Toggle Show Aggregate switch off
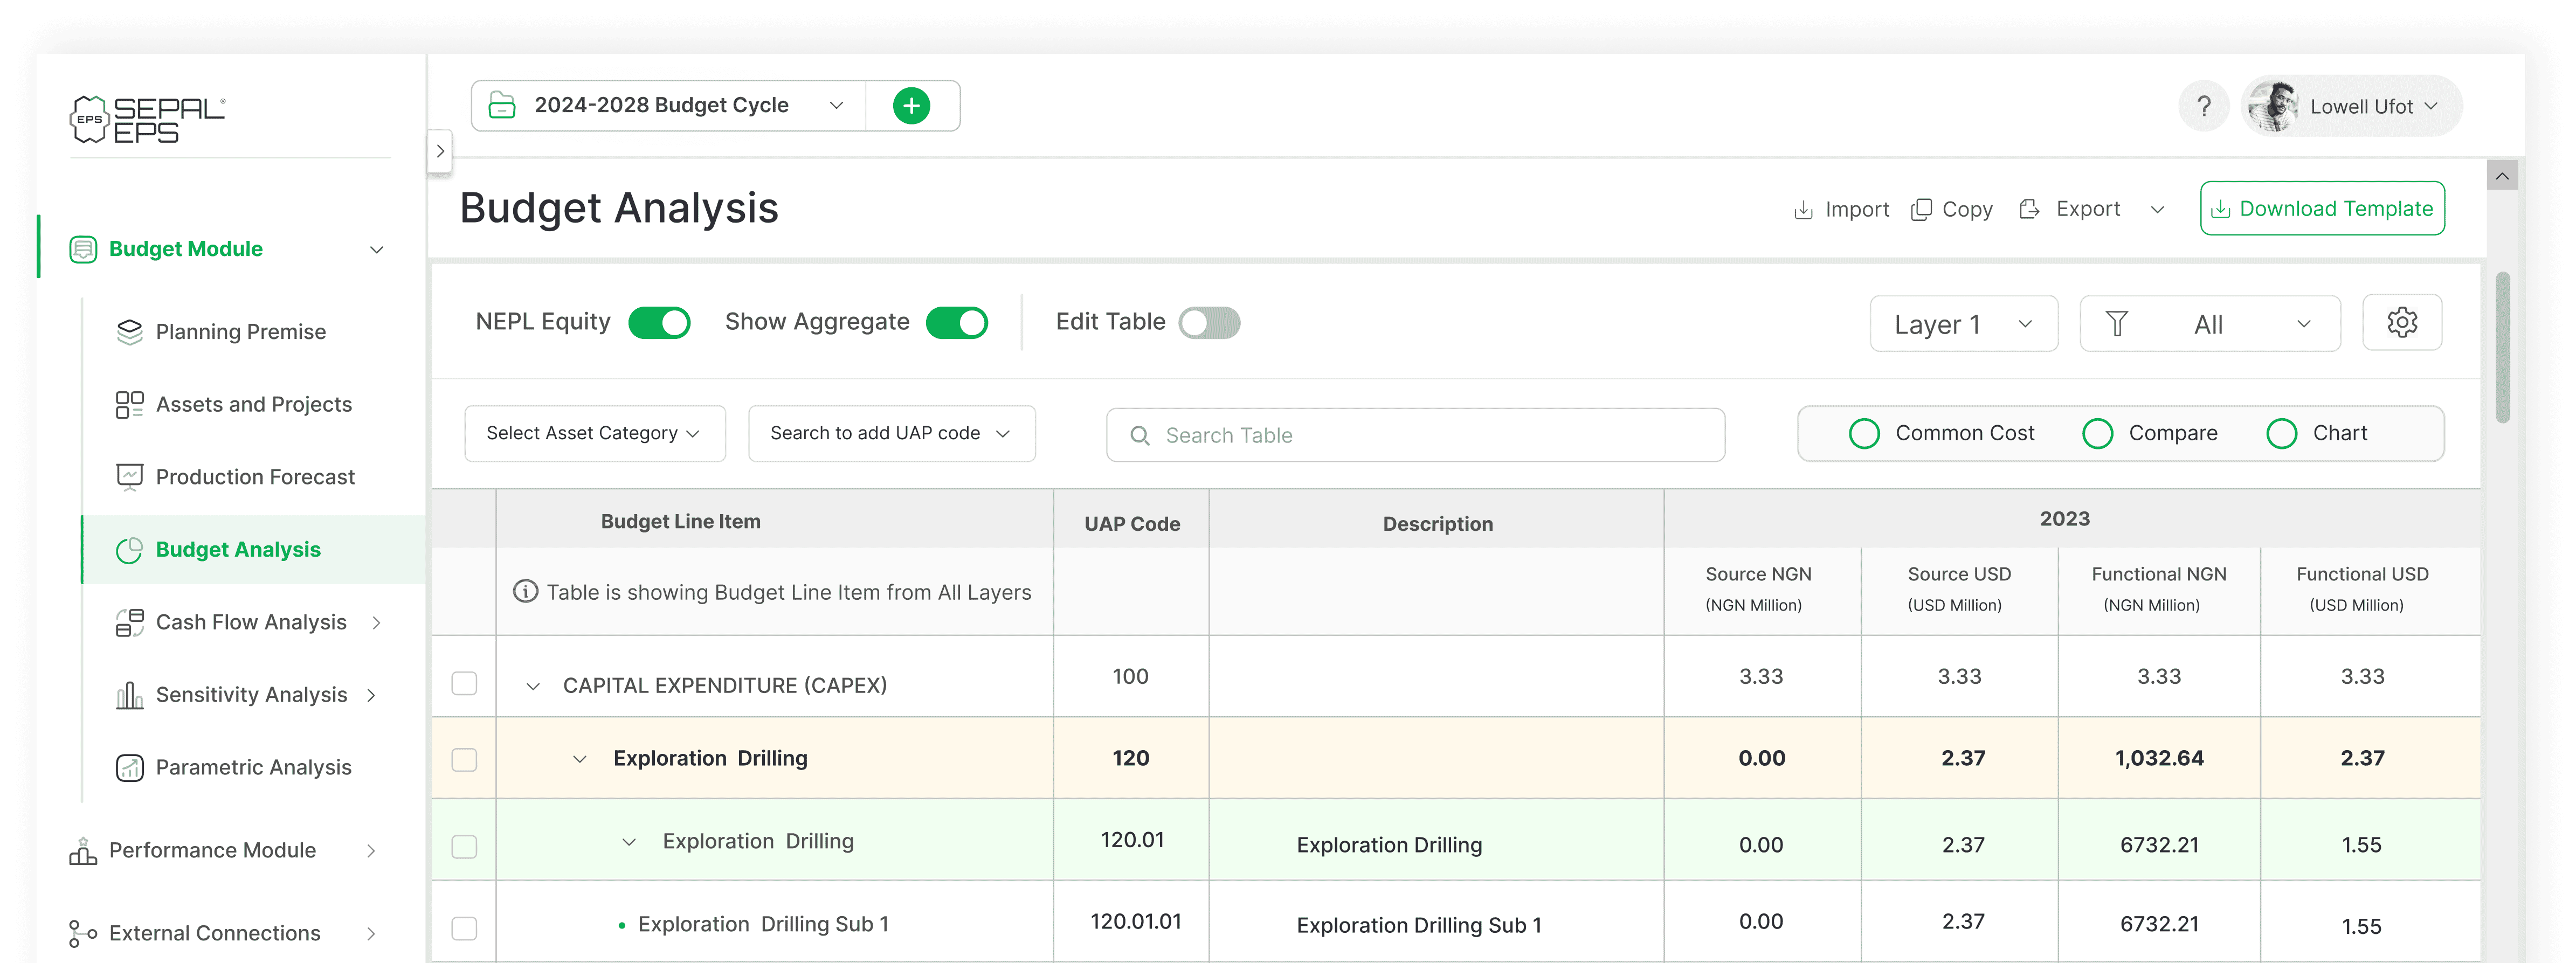The width and height of the screenshot is (2576, 963). [957, 323]
